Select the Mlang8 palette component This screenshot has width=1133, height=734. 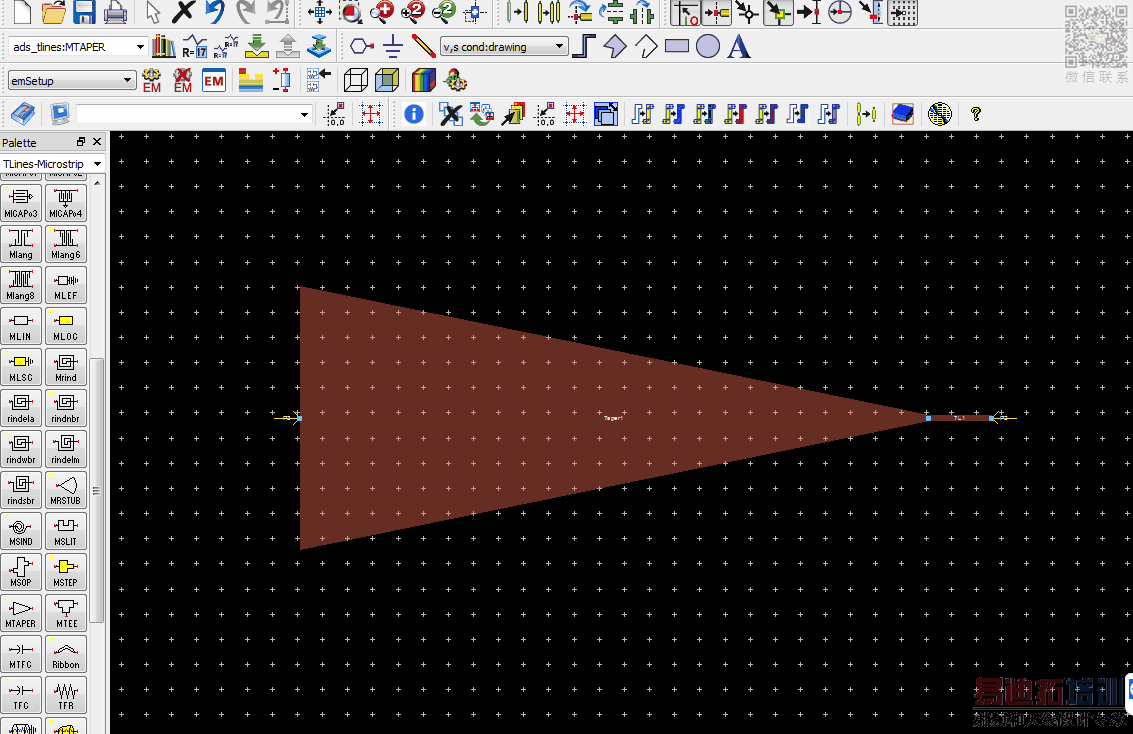pyautogui.click(x=21, y=285)
